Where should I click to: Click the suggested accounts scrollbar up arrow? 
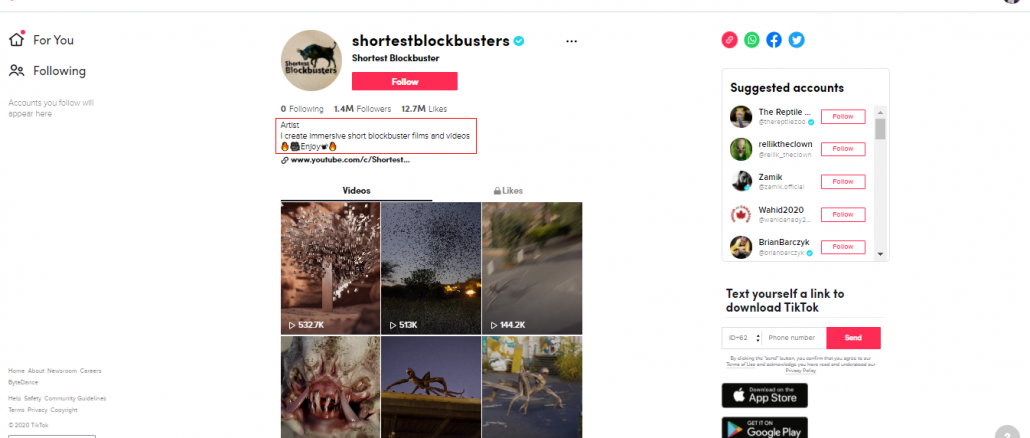pos(880,112)
